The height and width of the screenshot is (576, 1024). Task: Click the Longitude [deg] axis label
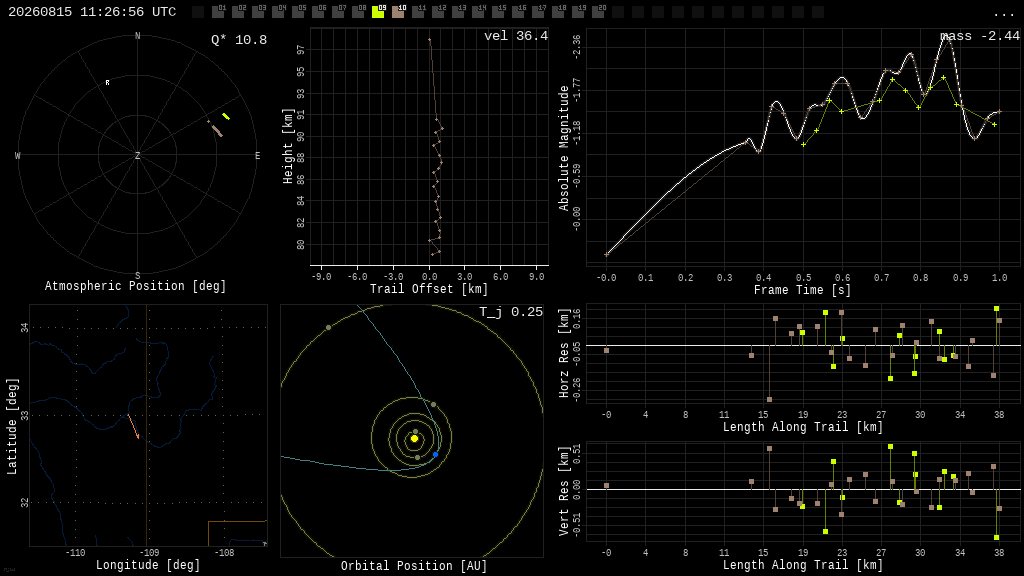(148, 565)
